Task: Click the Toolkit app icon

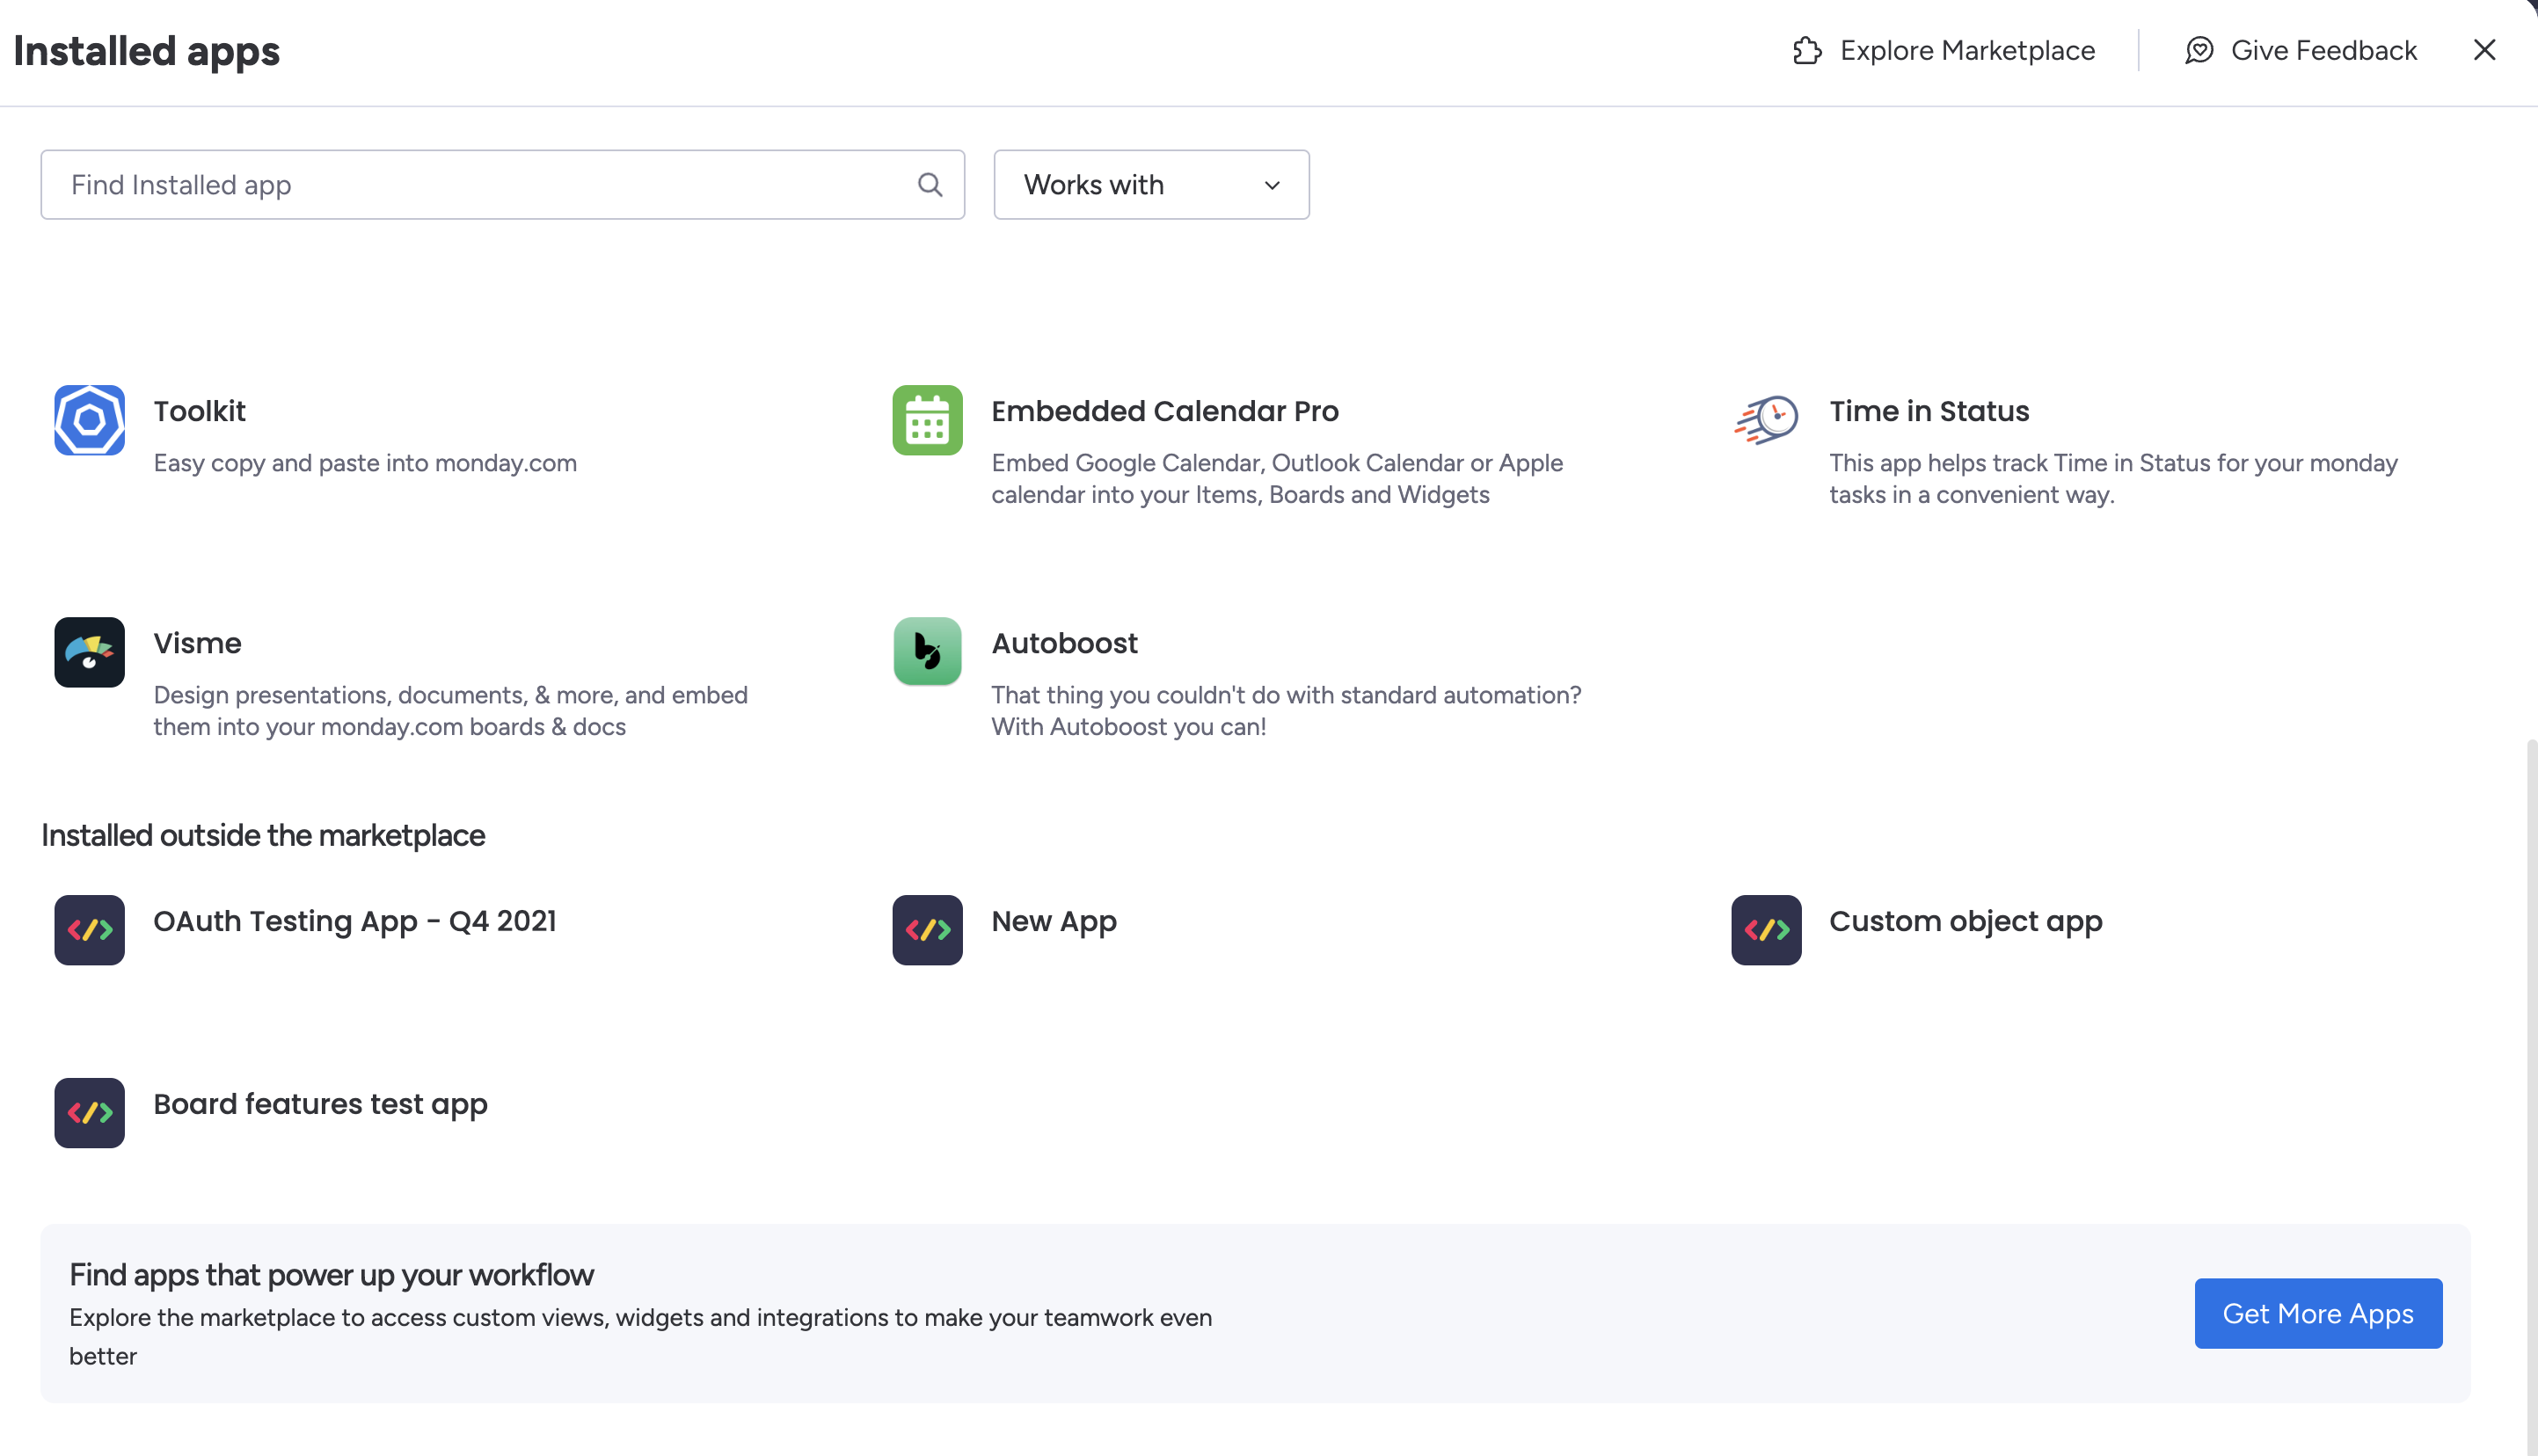Action: coord(89,420)
